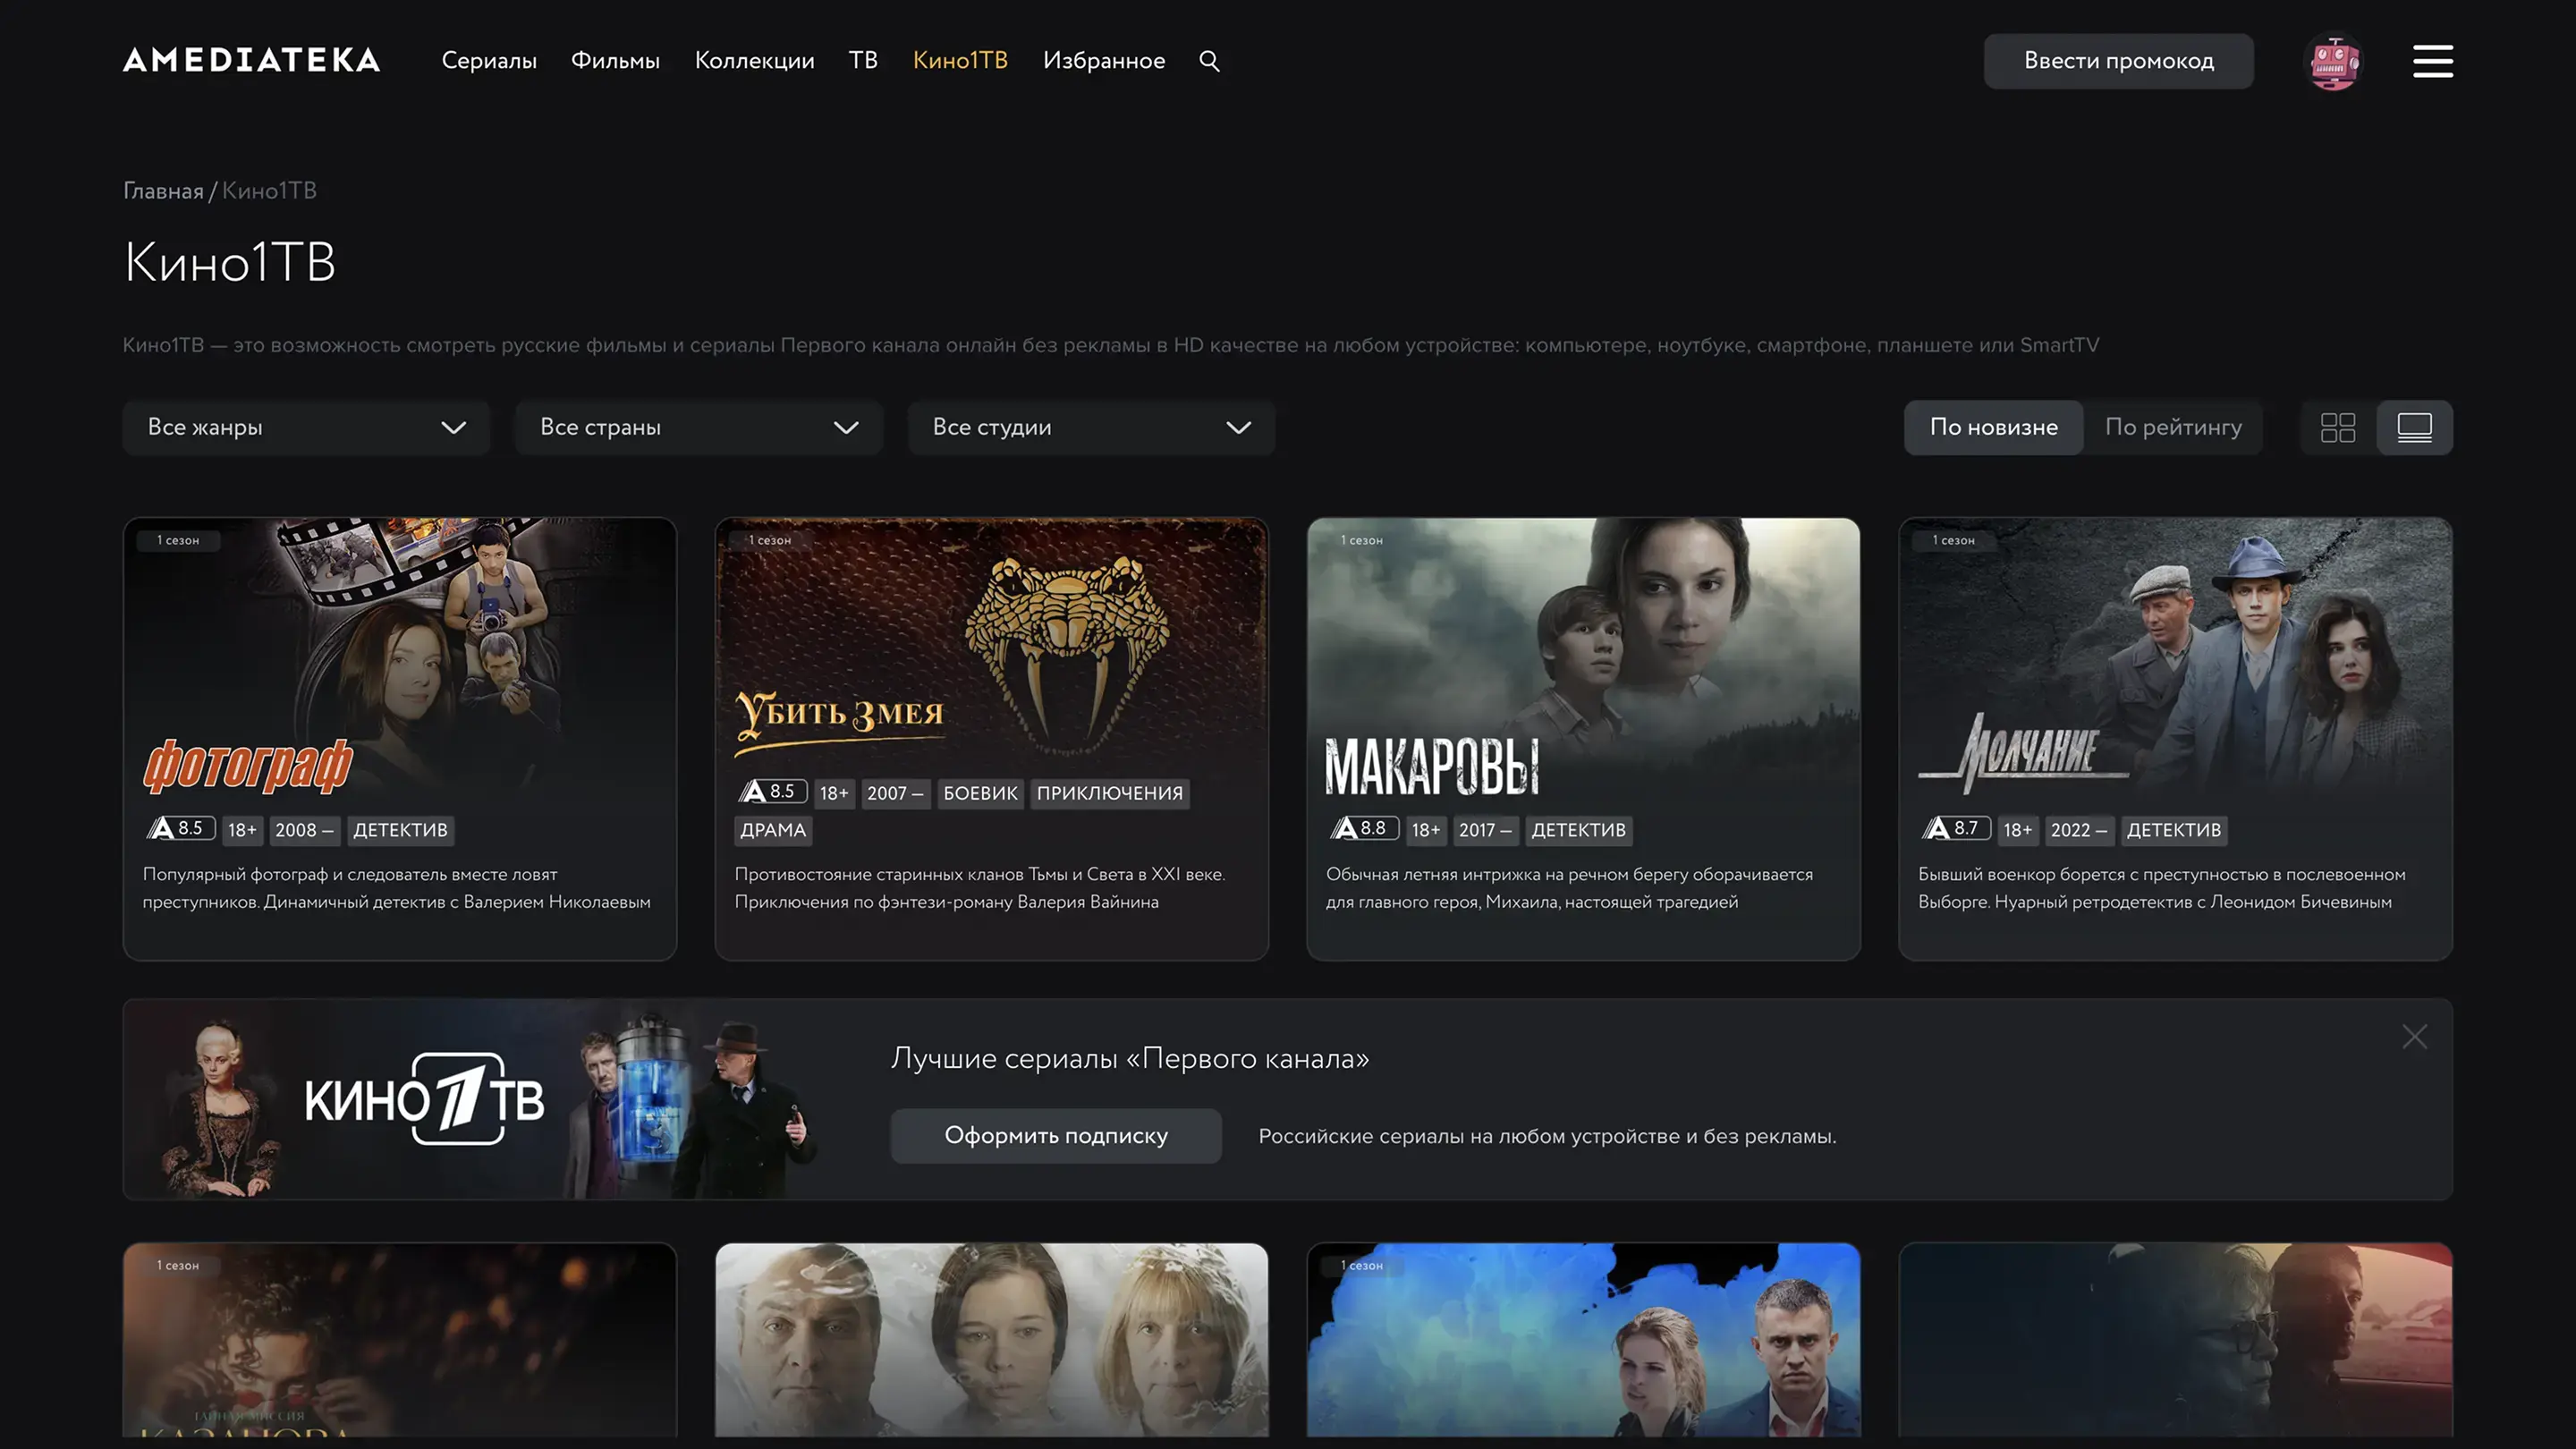Open the Все страны filter
The width and height of the screenshot is (2576, 1449).
(698, 428)
